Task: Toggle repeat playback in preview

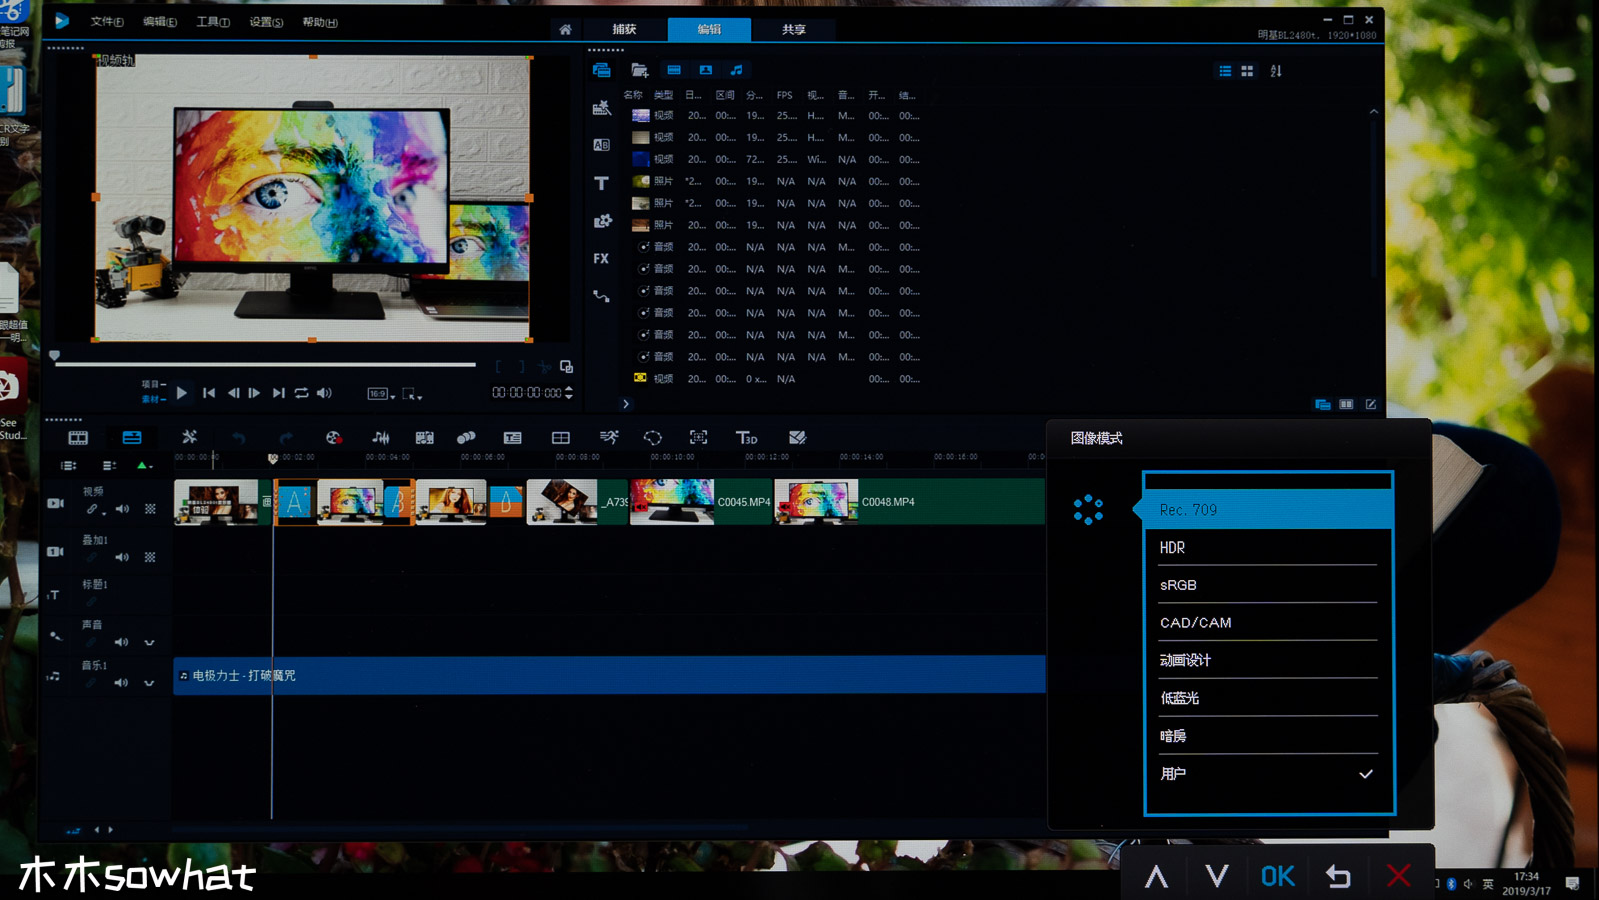Action: pos(301,393)
